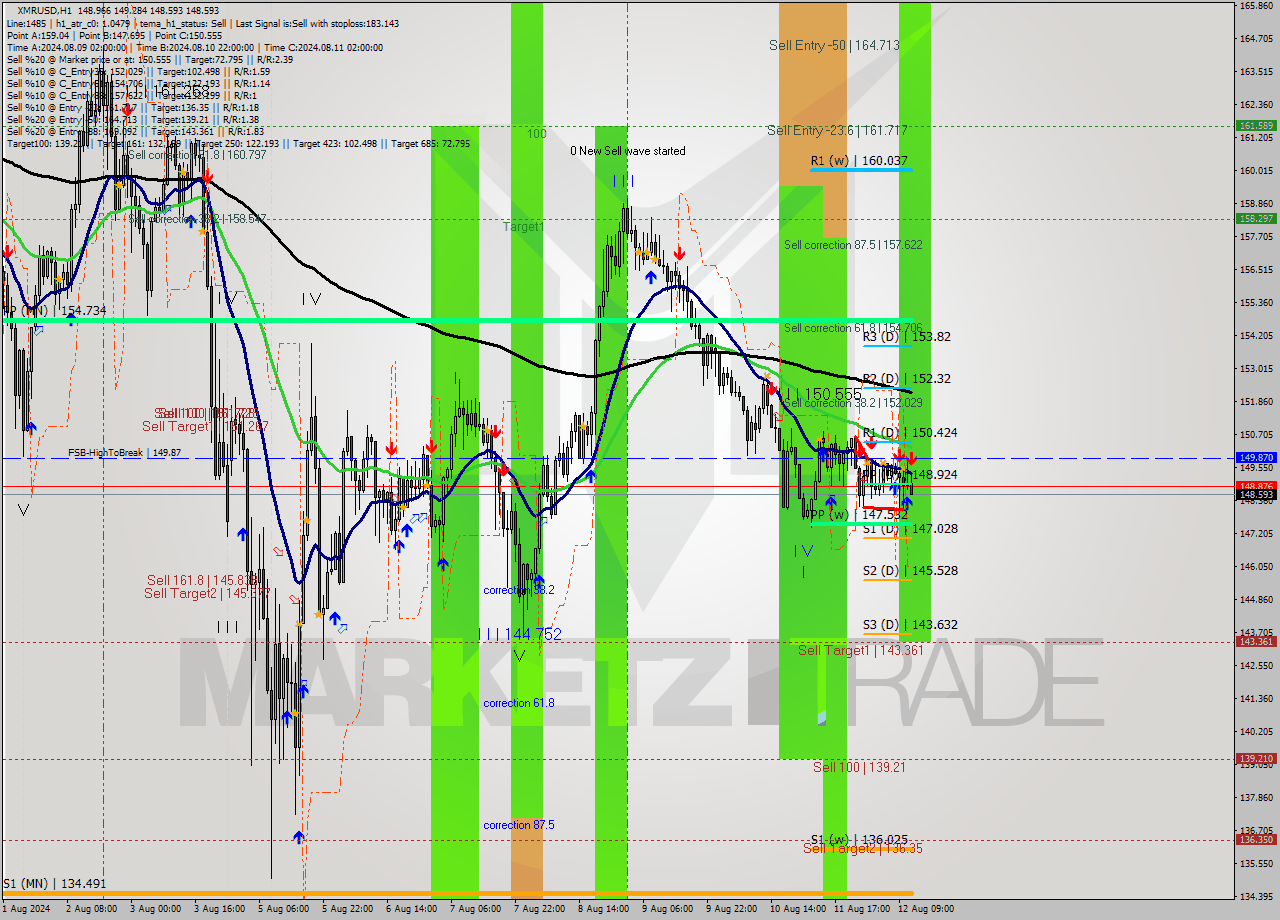Click the red 139.210 price tag on axis
Viewport: 1280px width, 920px height.
coord(1256,759)
